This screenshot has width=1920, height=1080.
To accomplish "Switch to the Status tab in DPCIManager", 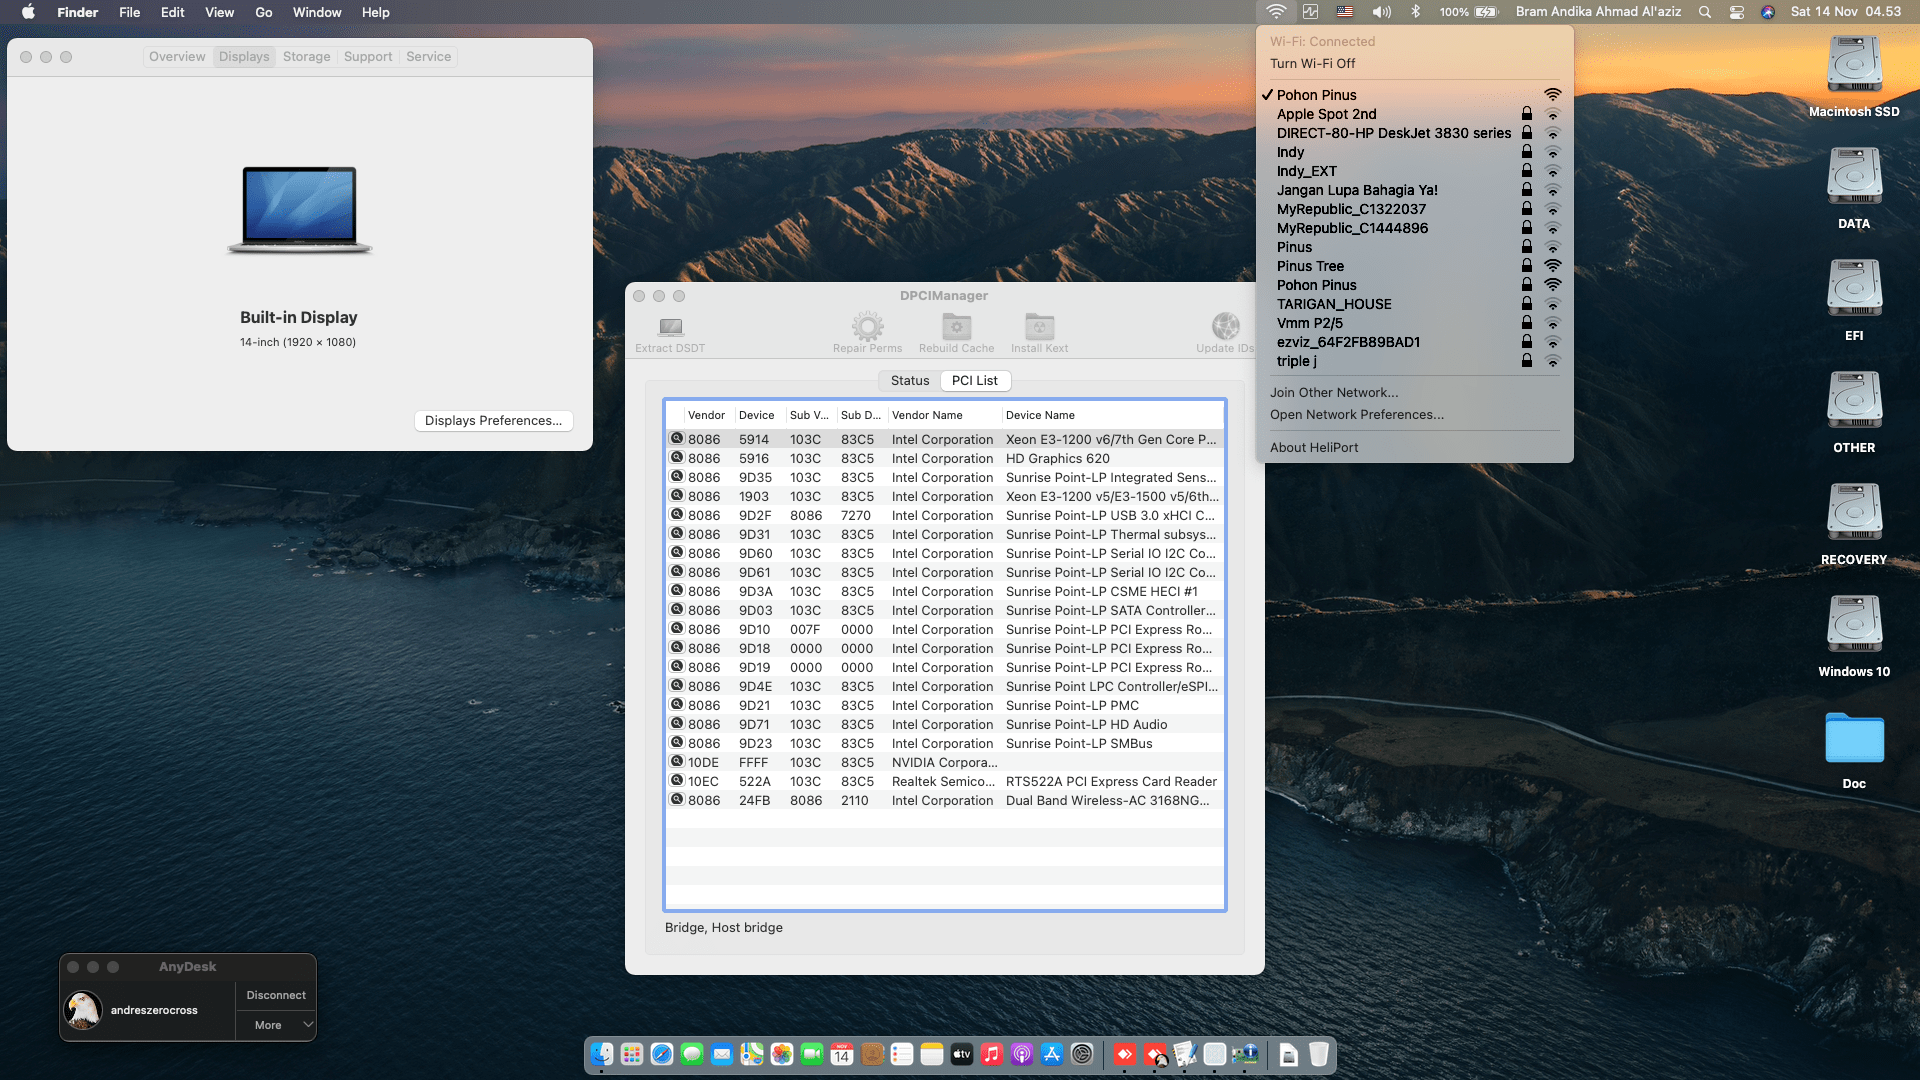I will pyautogui.click(x=909, y=381).
